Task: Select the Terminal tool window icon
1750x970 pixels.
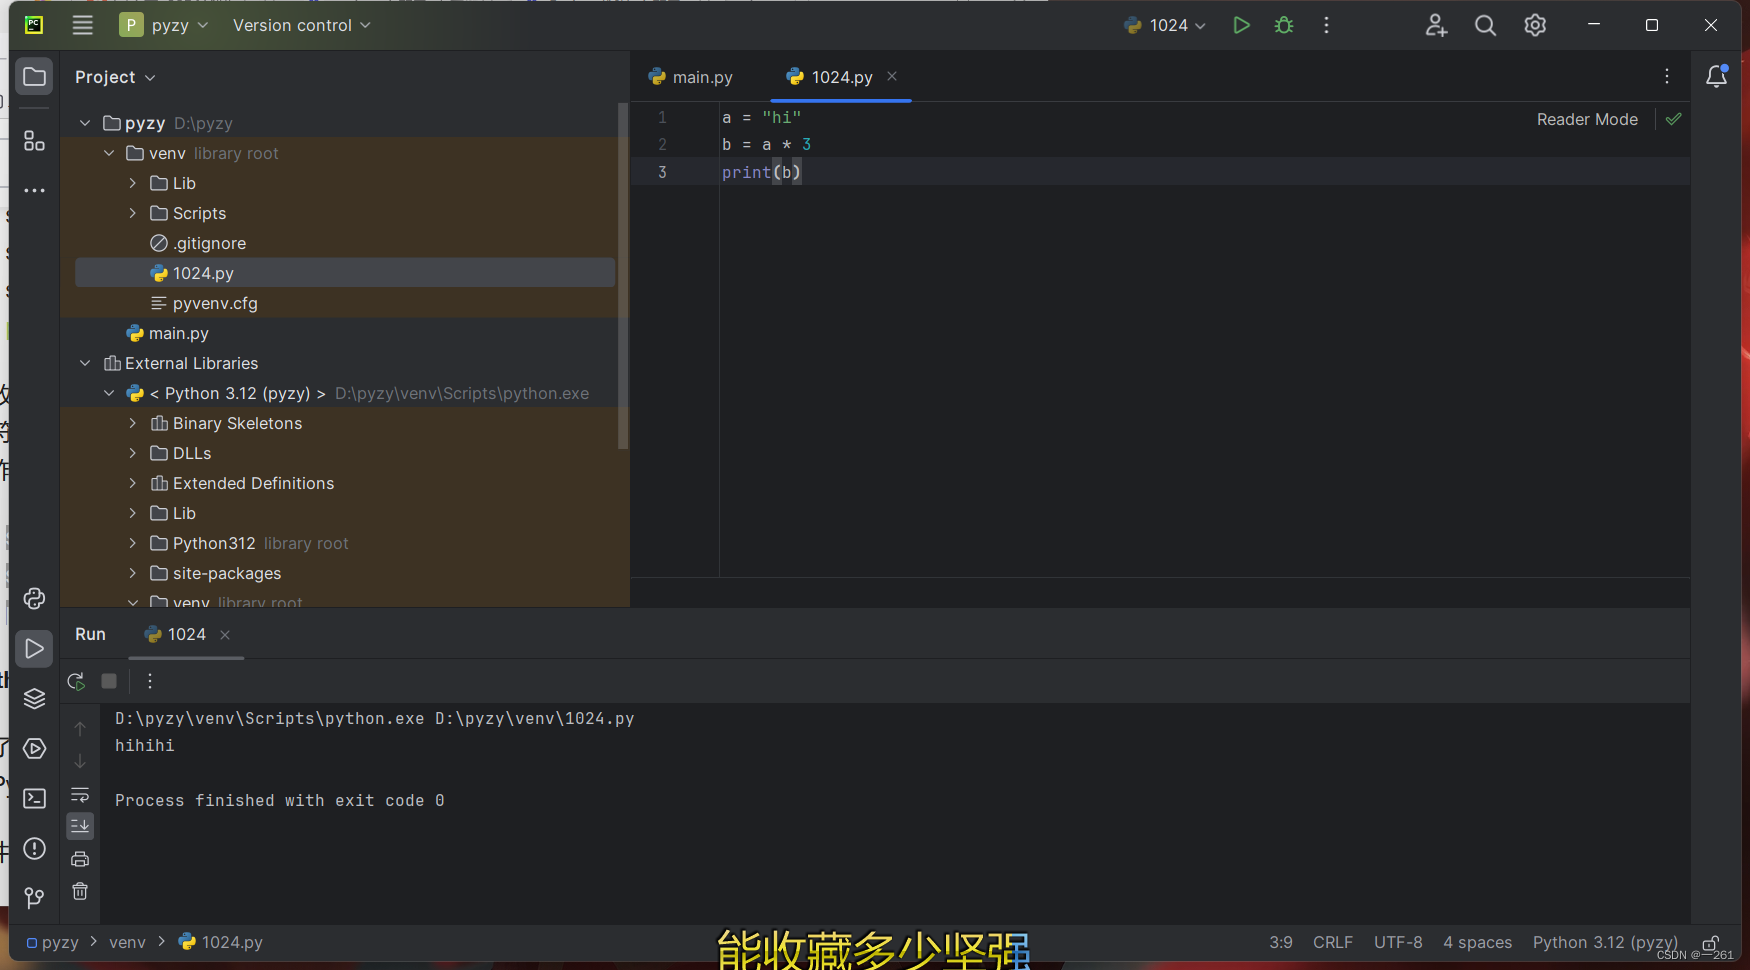Action: click(x=34, y=798)
